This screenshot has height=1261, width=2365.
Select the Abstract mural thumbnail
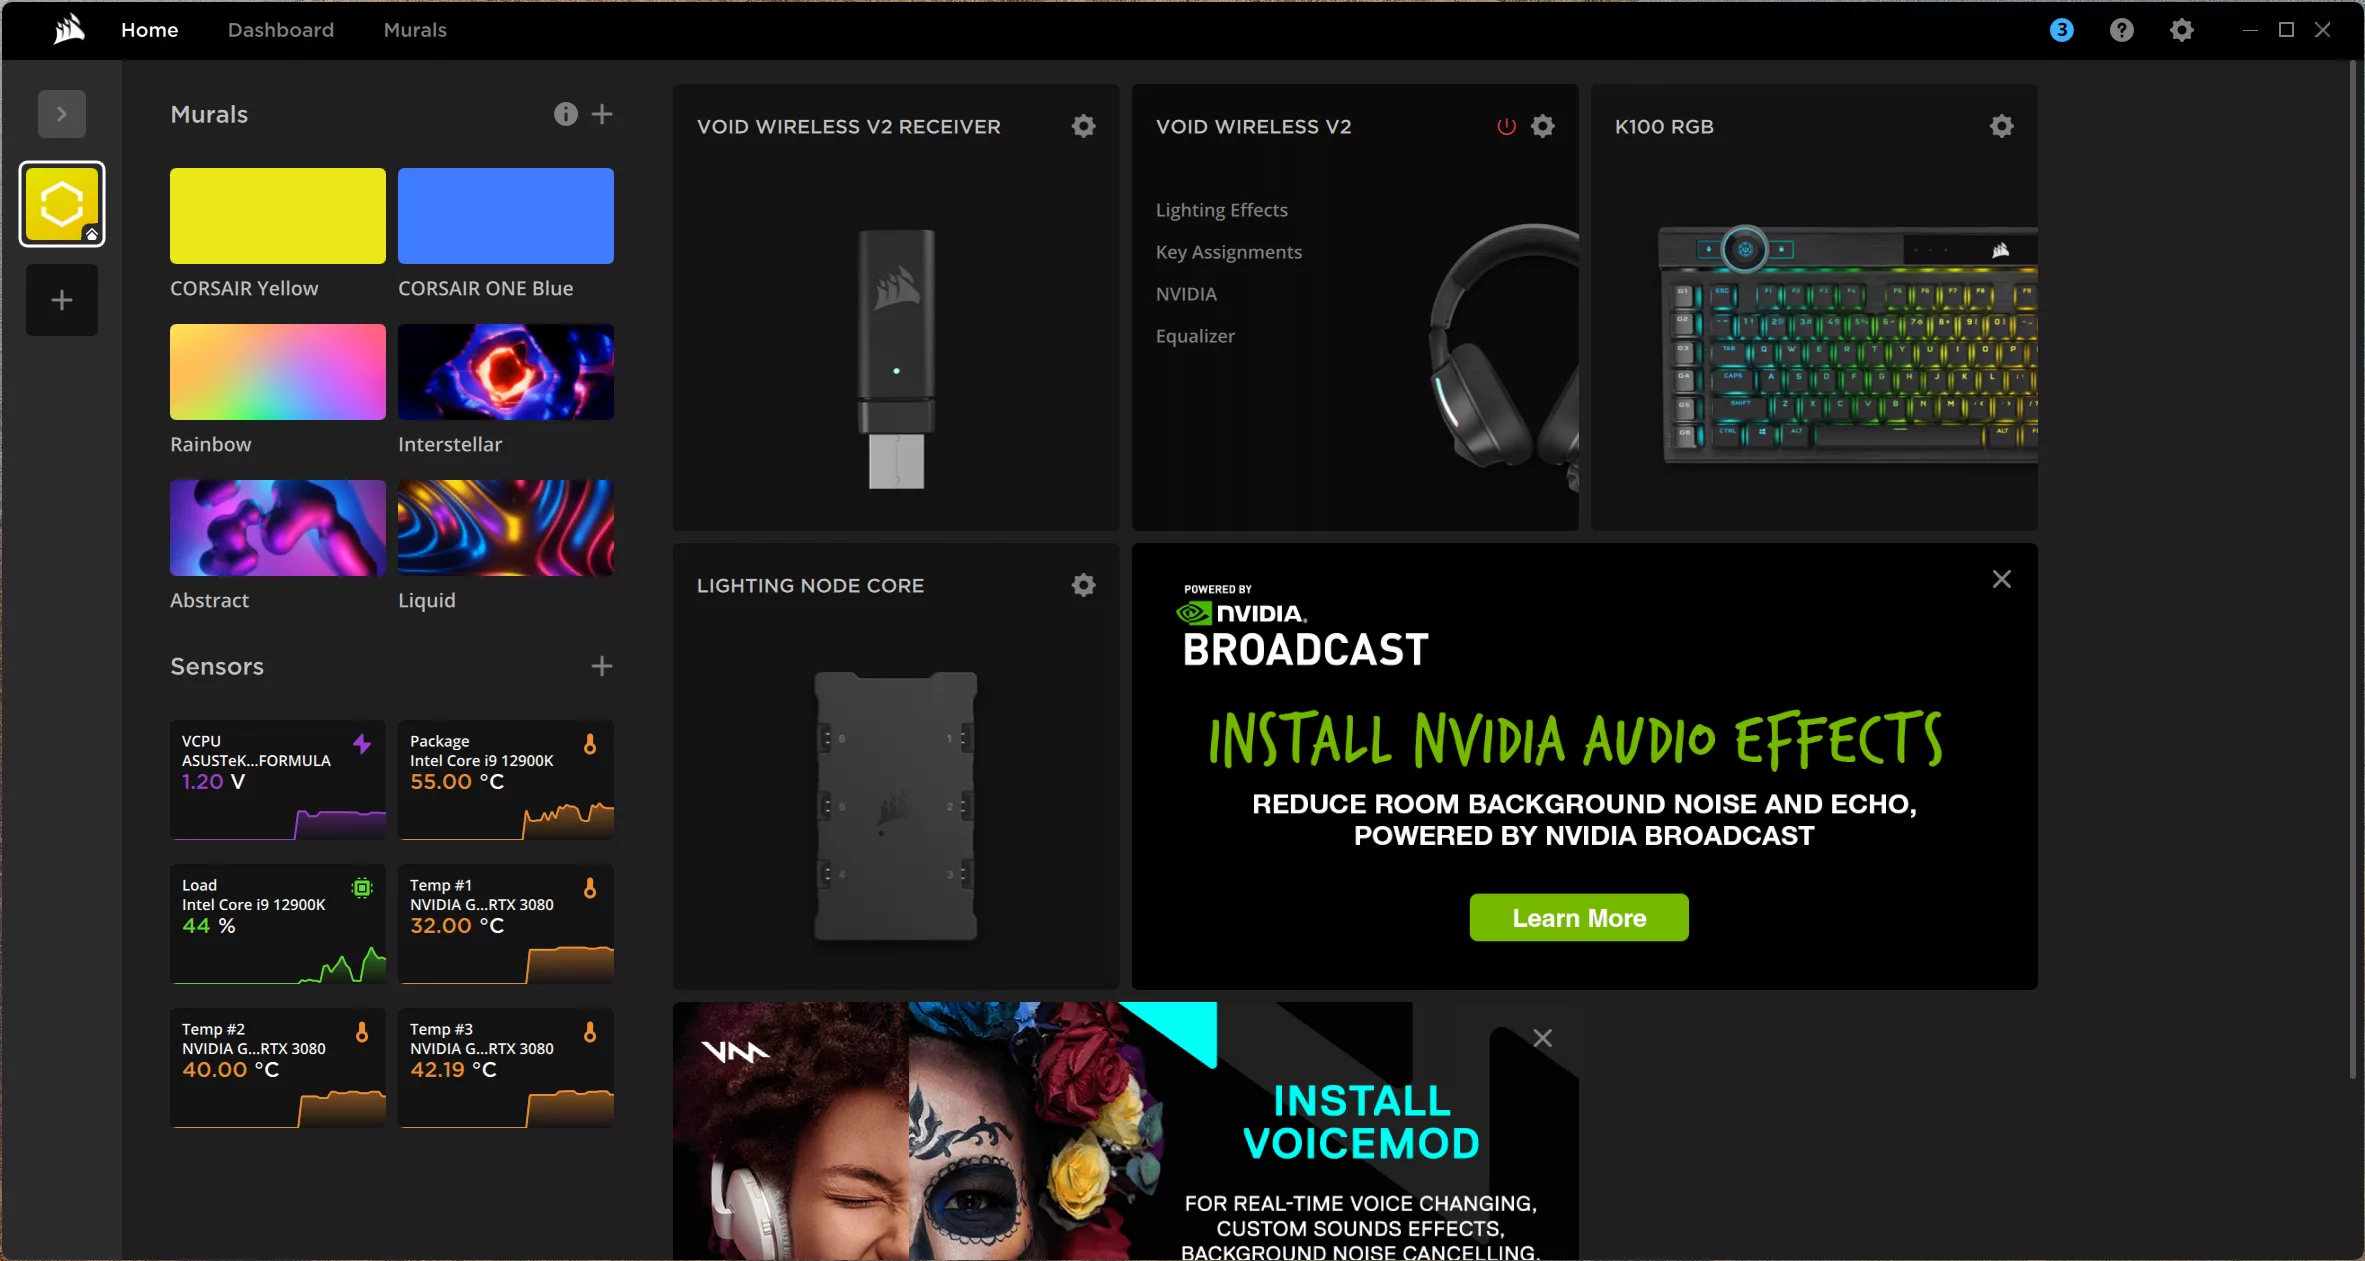tap(278, 528)
